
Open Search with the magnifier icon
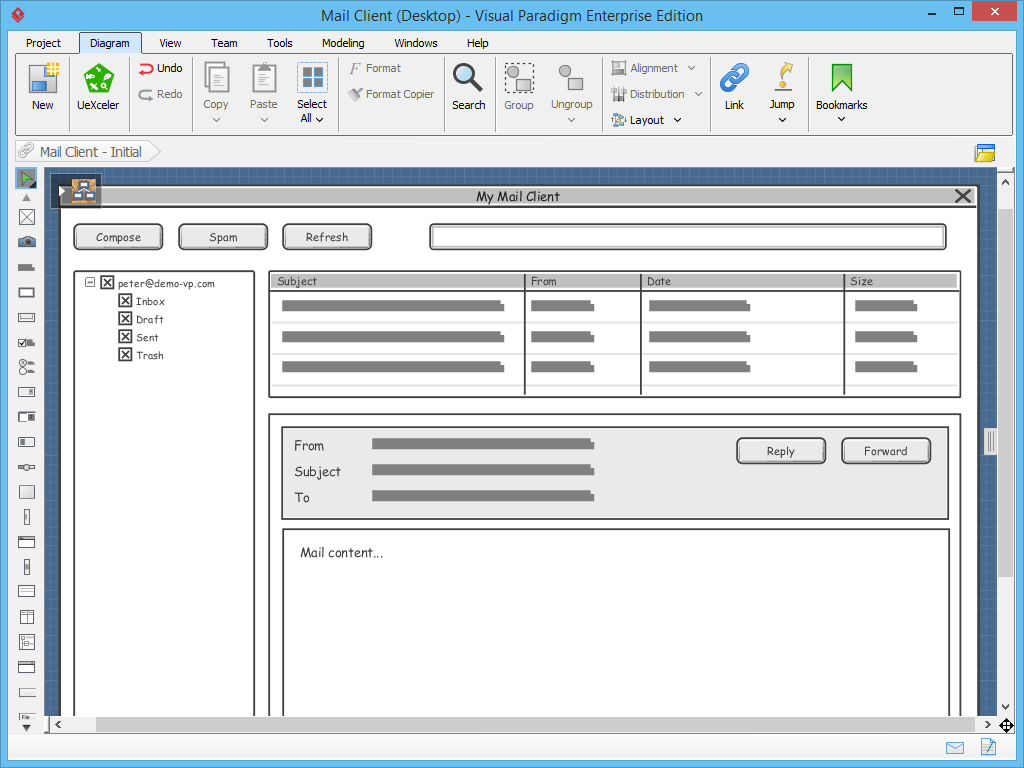468,78
